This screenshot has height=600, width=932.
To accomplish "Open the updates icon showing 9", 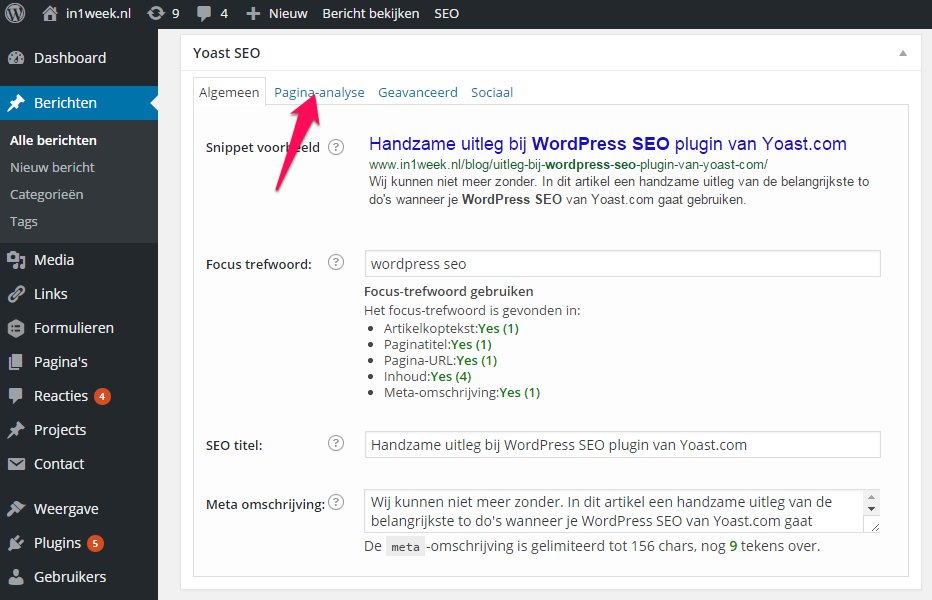I will coord(156,13).
